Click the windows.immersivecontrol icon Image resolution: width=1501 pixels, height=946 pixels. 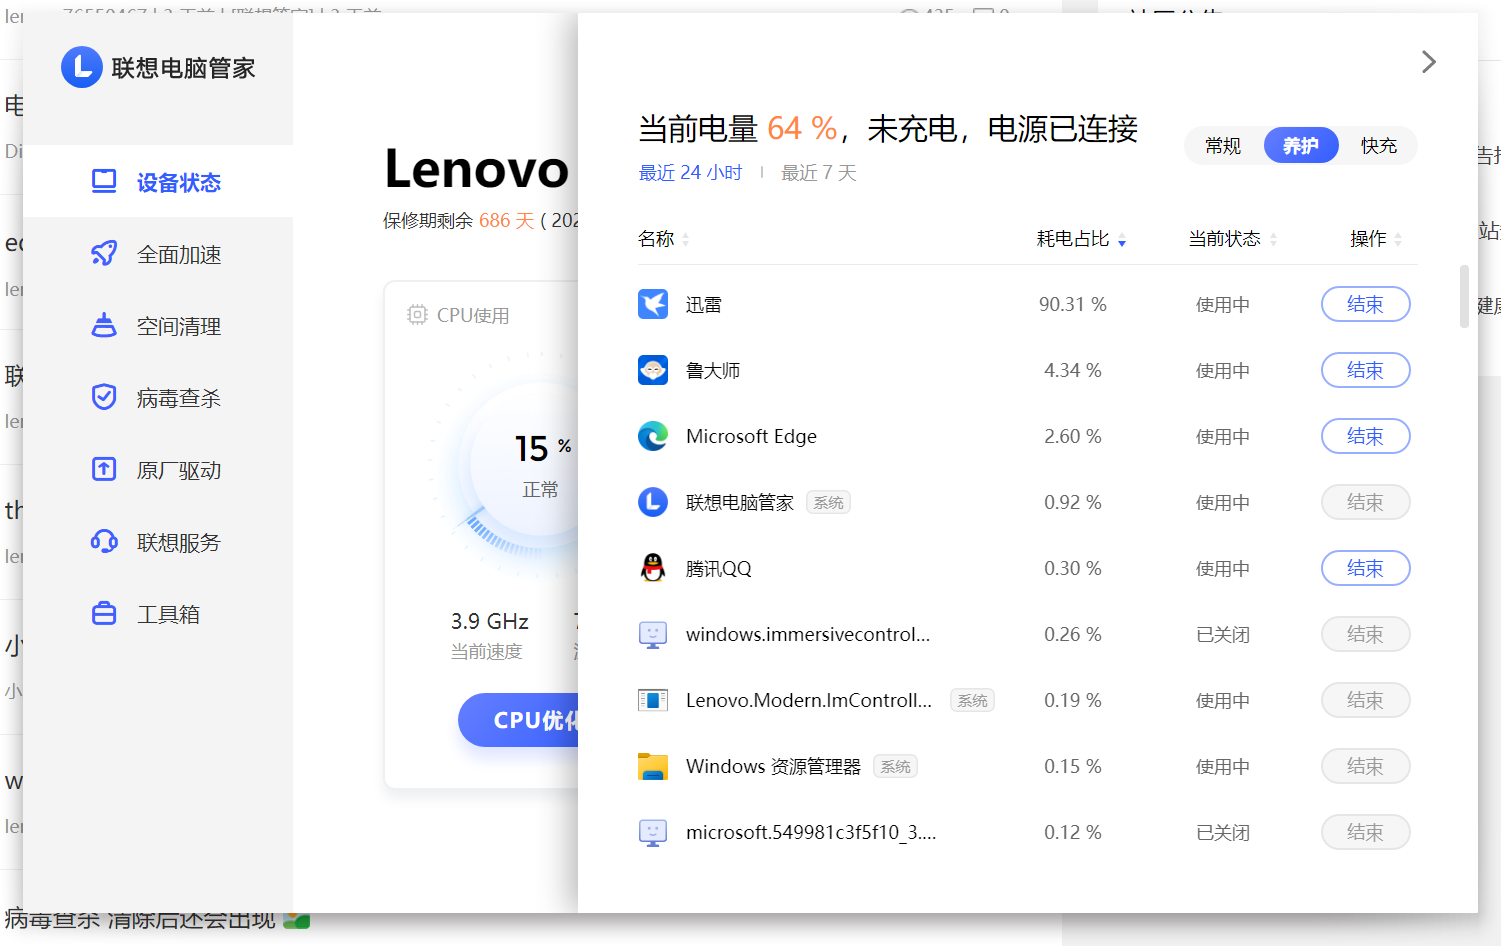coord(653,634)
